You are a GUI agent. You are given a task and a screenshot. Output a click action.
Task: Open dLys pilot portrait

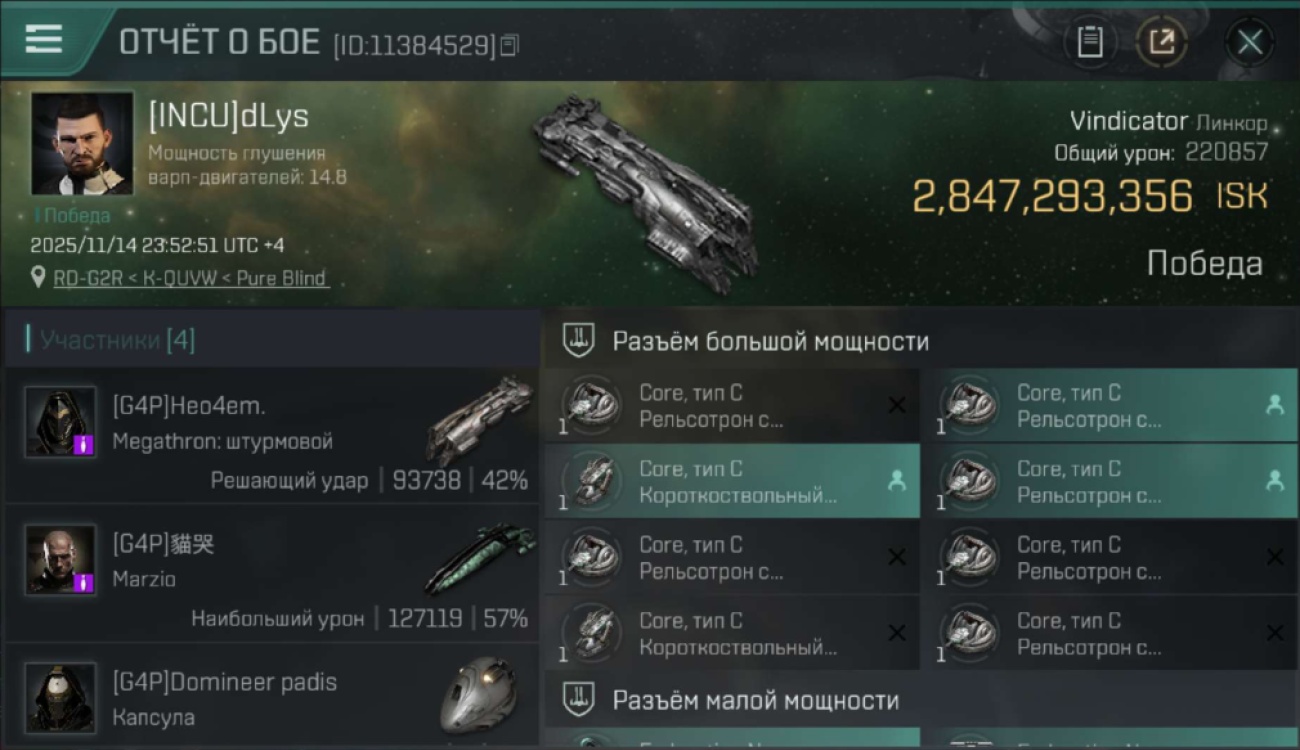pyautogui.click(x=82, y=143)
